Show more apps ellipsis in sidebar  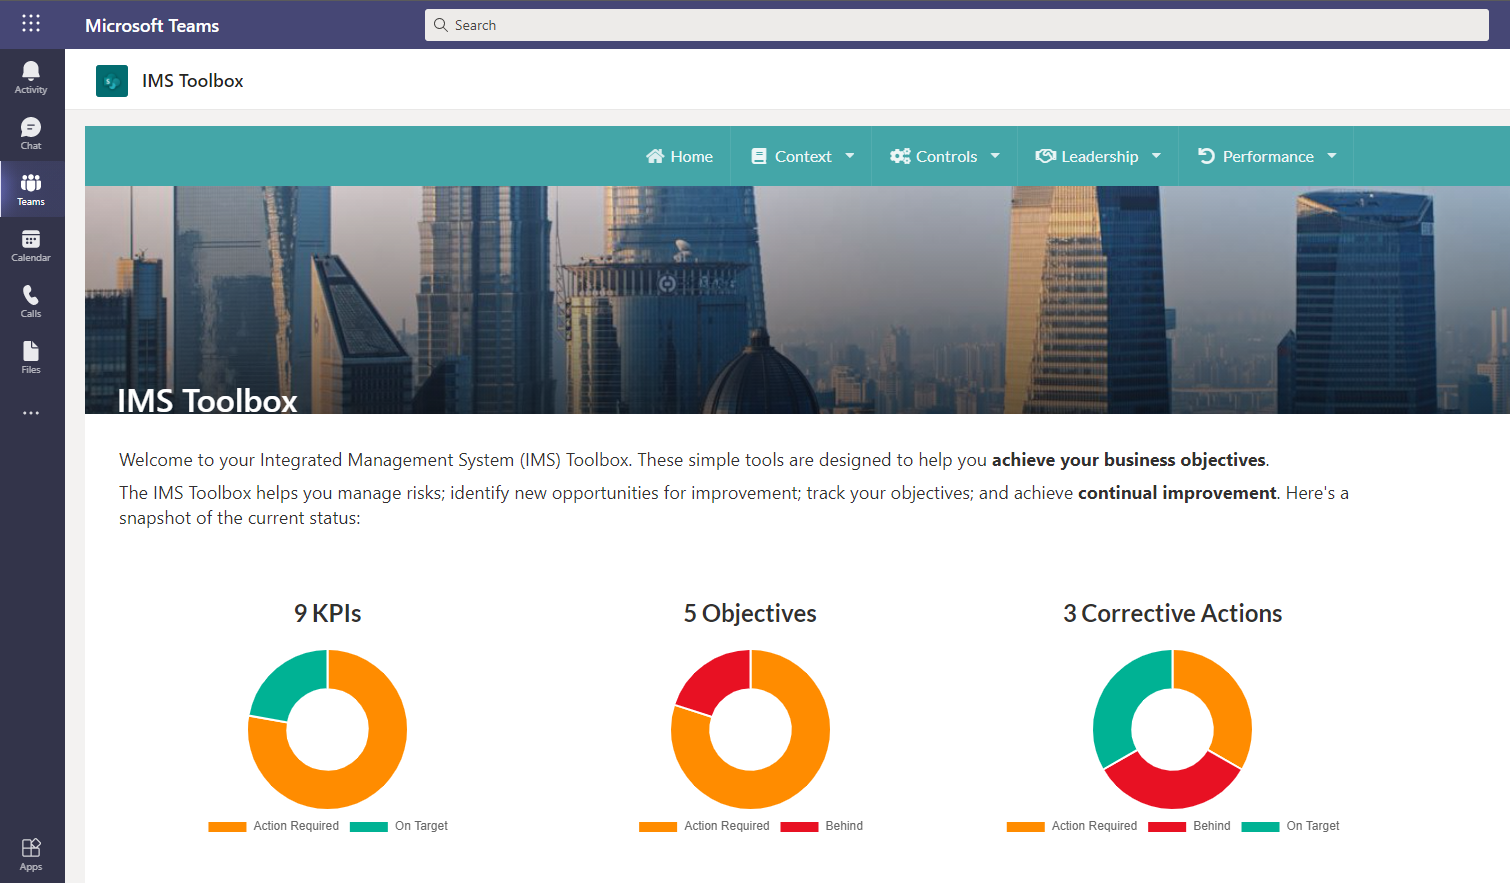tap(31, 413)
